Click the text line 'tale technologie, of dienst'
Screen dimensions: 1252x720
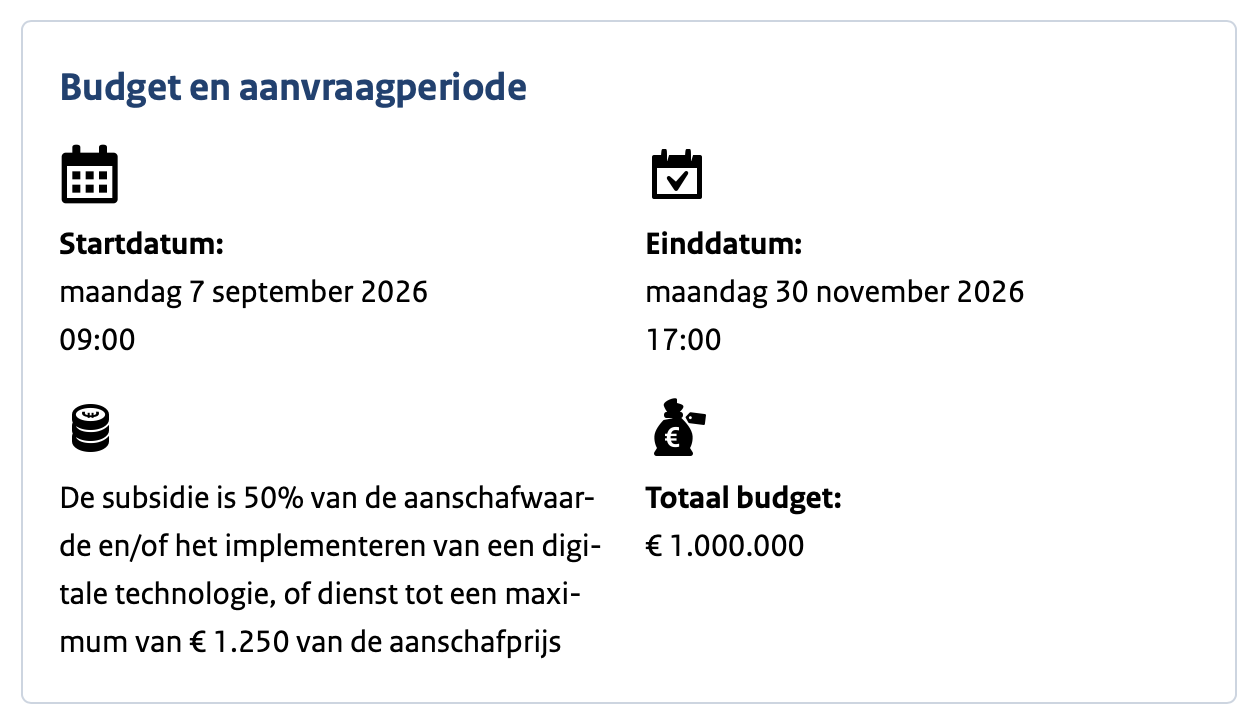(319, 594)
